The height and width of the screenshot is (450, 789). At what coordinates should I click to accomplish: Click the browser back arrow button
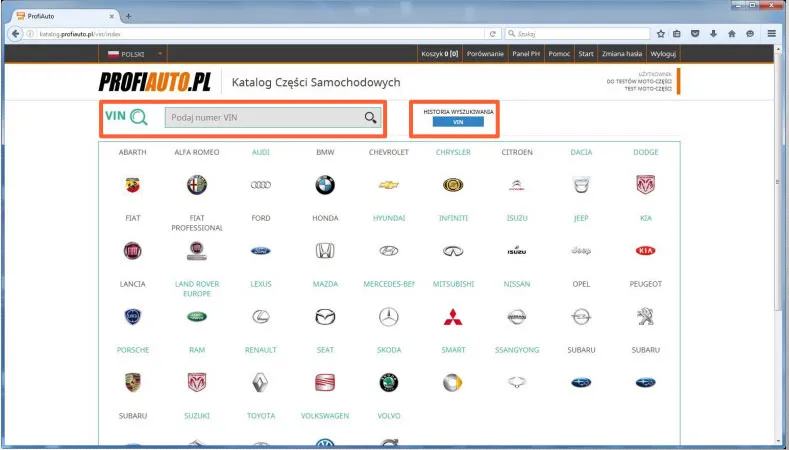coord(15,34)
